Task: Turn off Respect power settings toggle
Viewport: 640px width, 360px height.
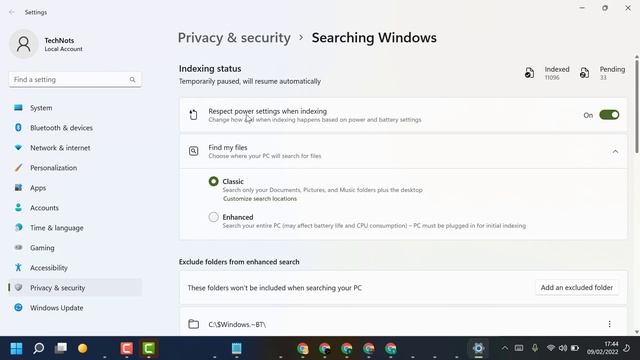Action: pyautogui.click(x=609, y=115)
